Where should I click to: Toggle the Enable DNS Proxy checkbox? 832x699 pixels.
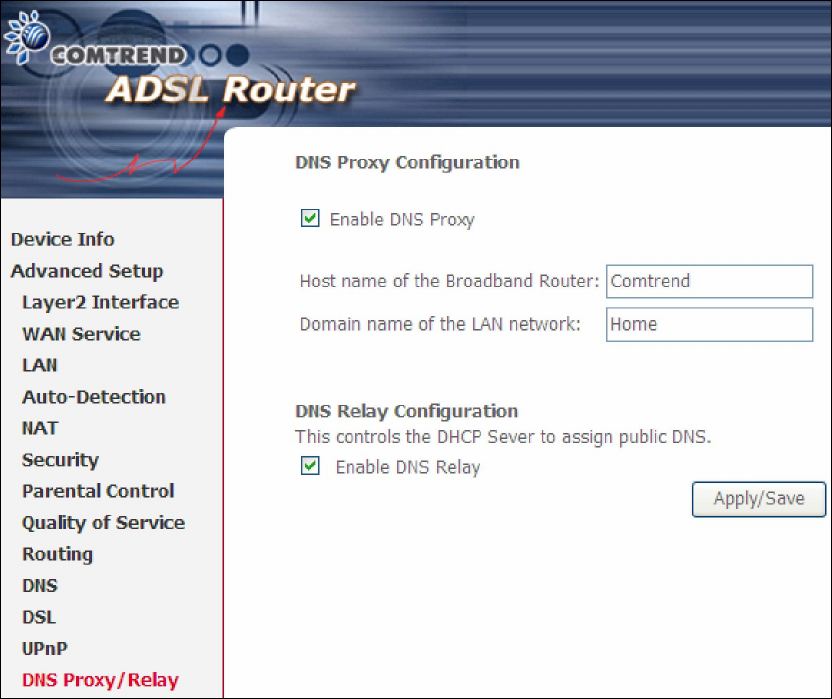tap(310, 218)
